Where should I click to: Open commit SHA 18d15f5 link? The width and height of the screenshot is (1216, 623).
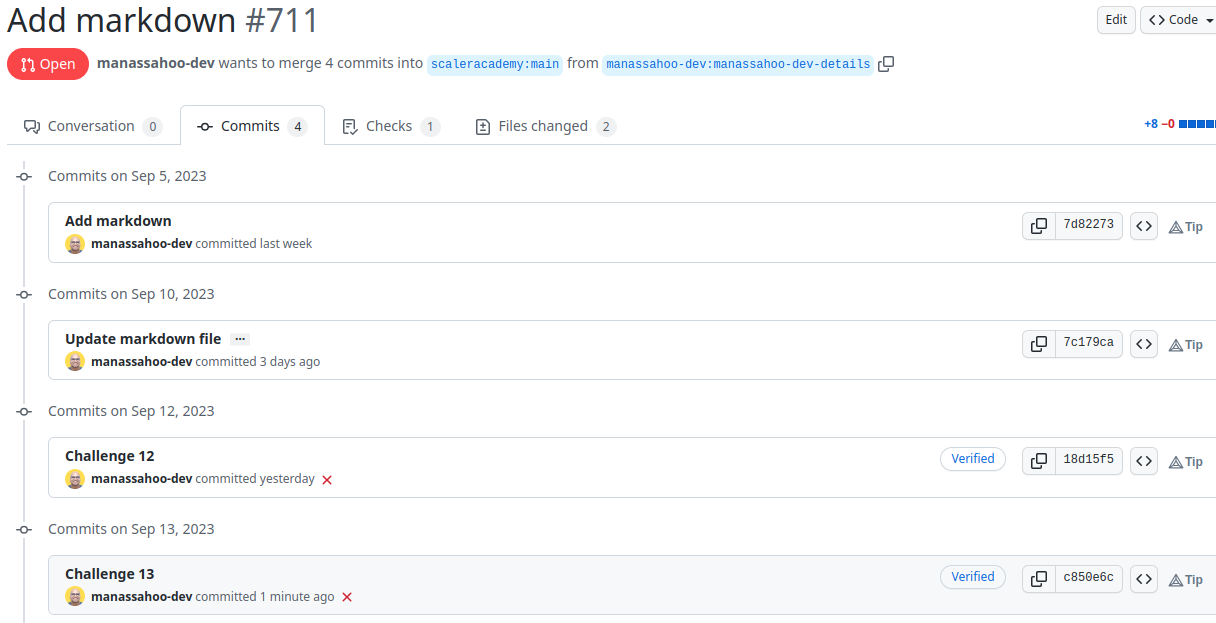pyautogui.click(x=1088, y=460)
